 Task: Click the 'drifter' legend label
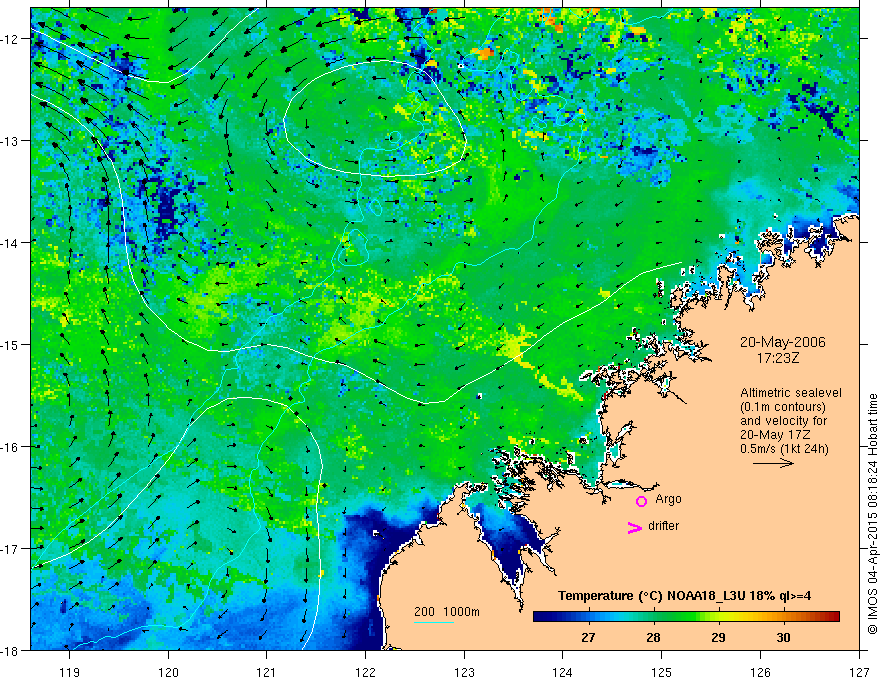(663, 526)
